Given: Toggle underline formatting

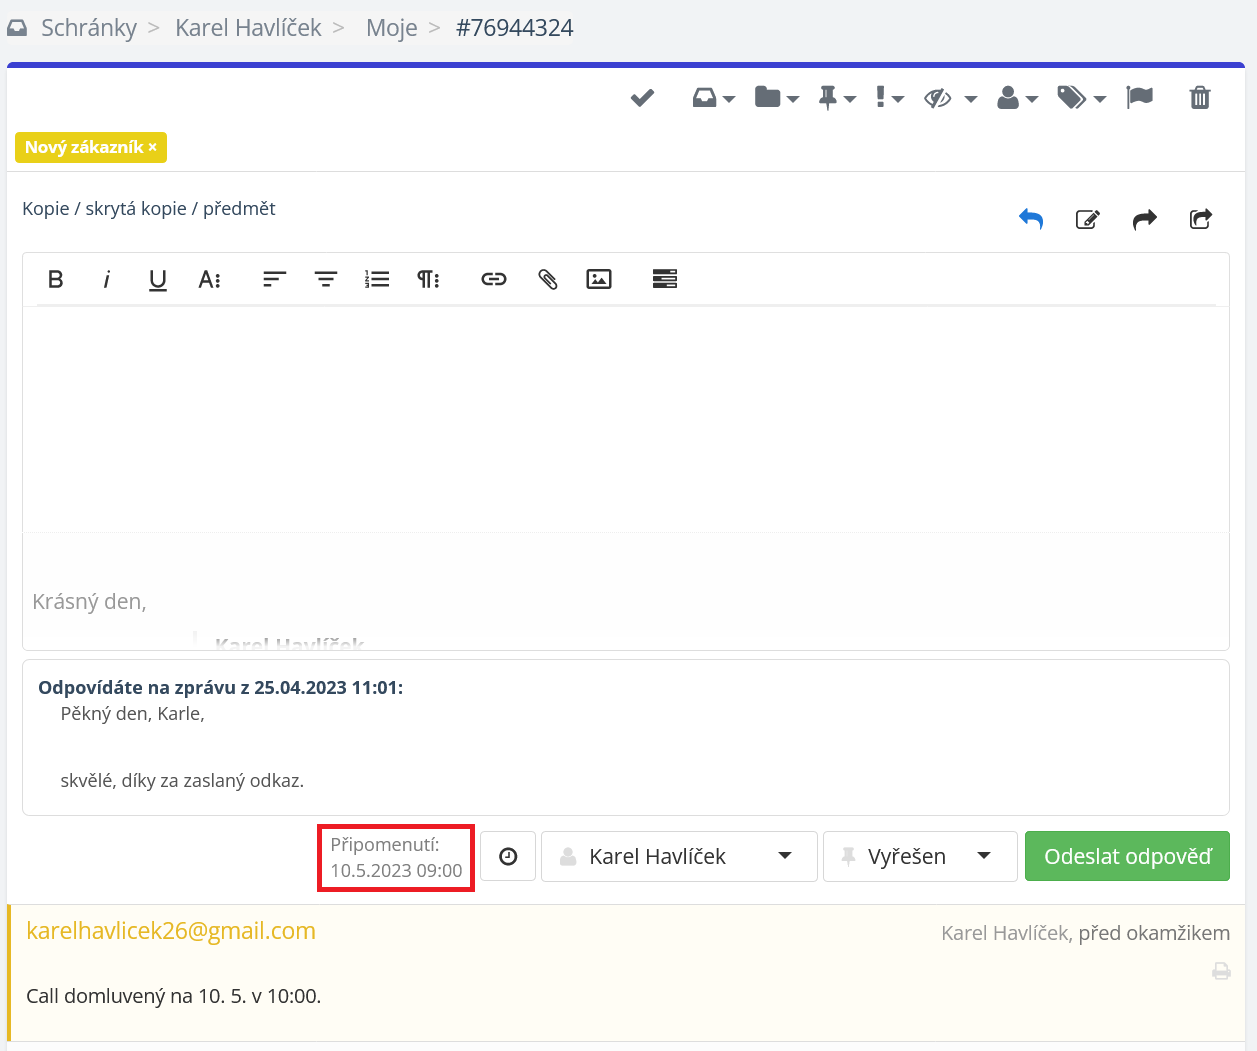Looking at the screenshot, I should pyautogui.click(x=157, y=279).
